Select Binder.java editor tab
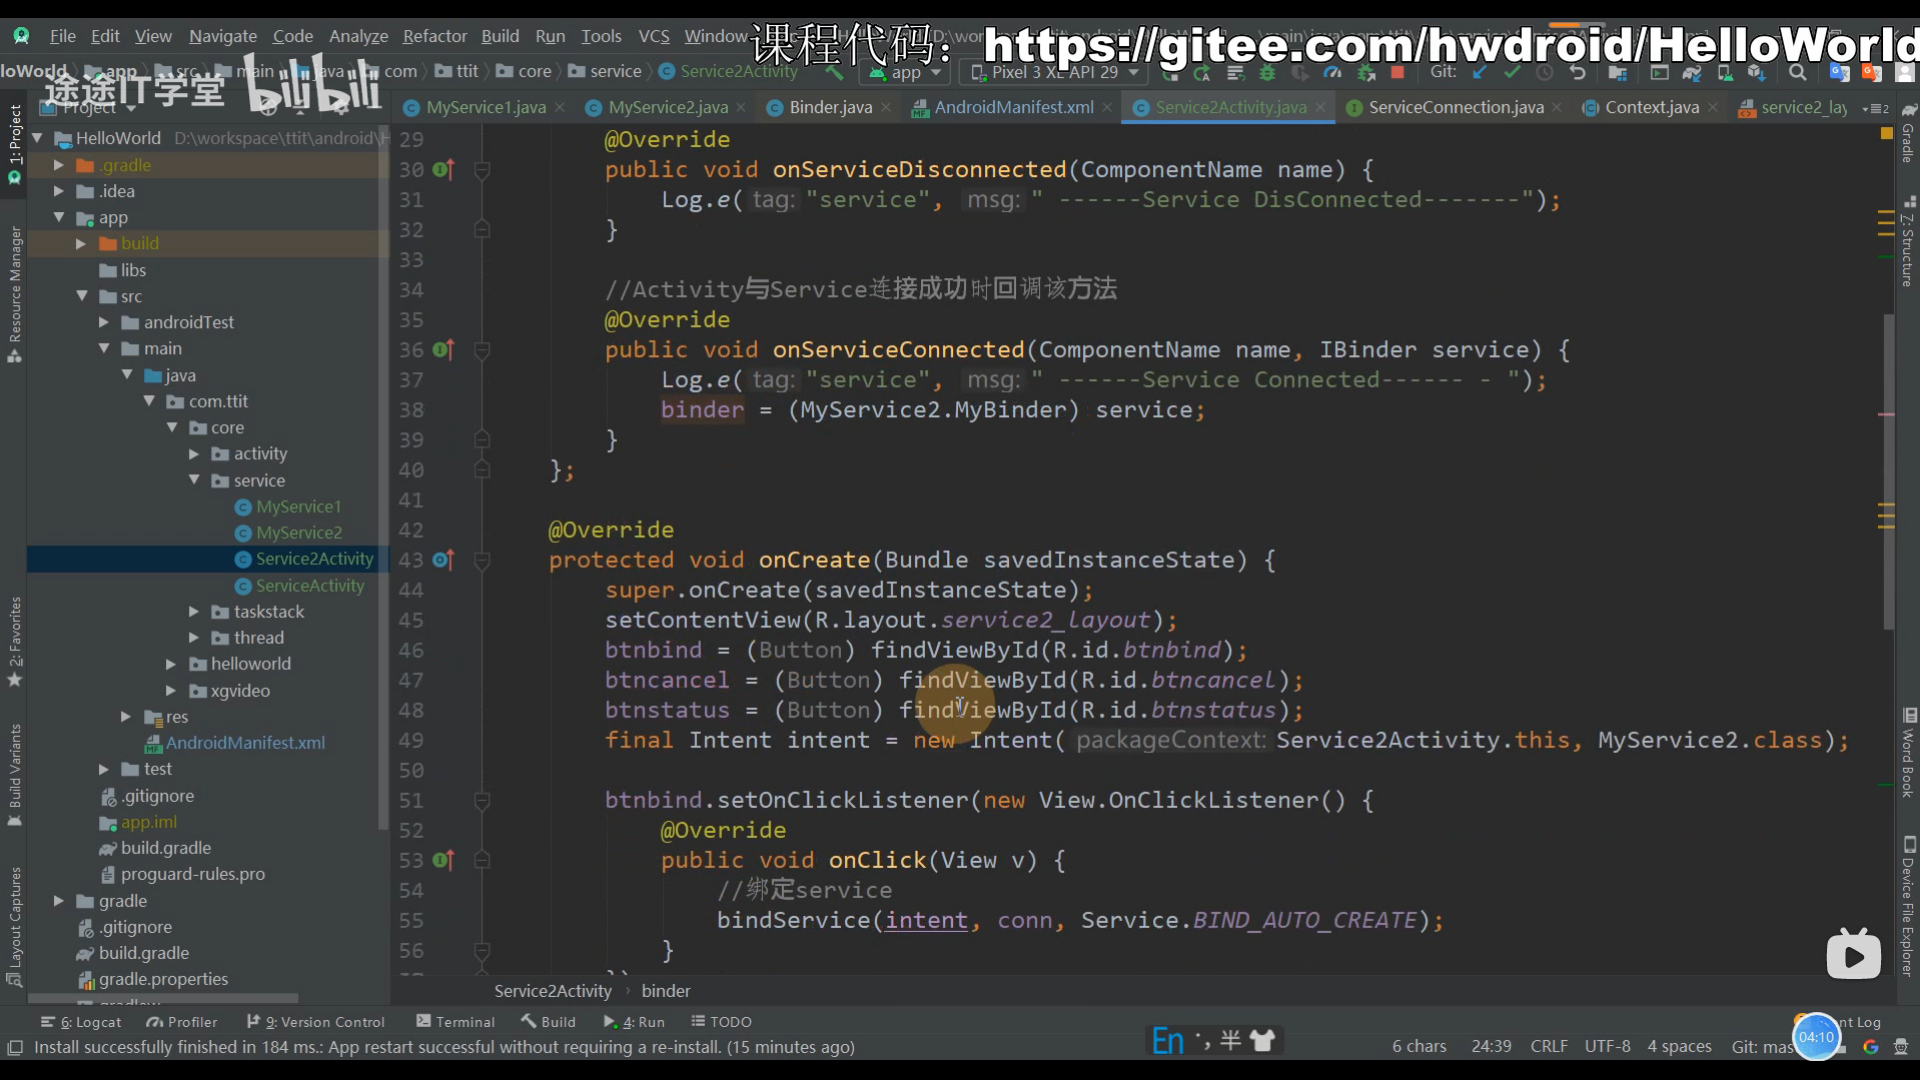The image size is (1920, 1080). pos(829,107)
